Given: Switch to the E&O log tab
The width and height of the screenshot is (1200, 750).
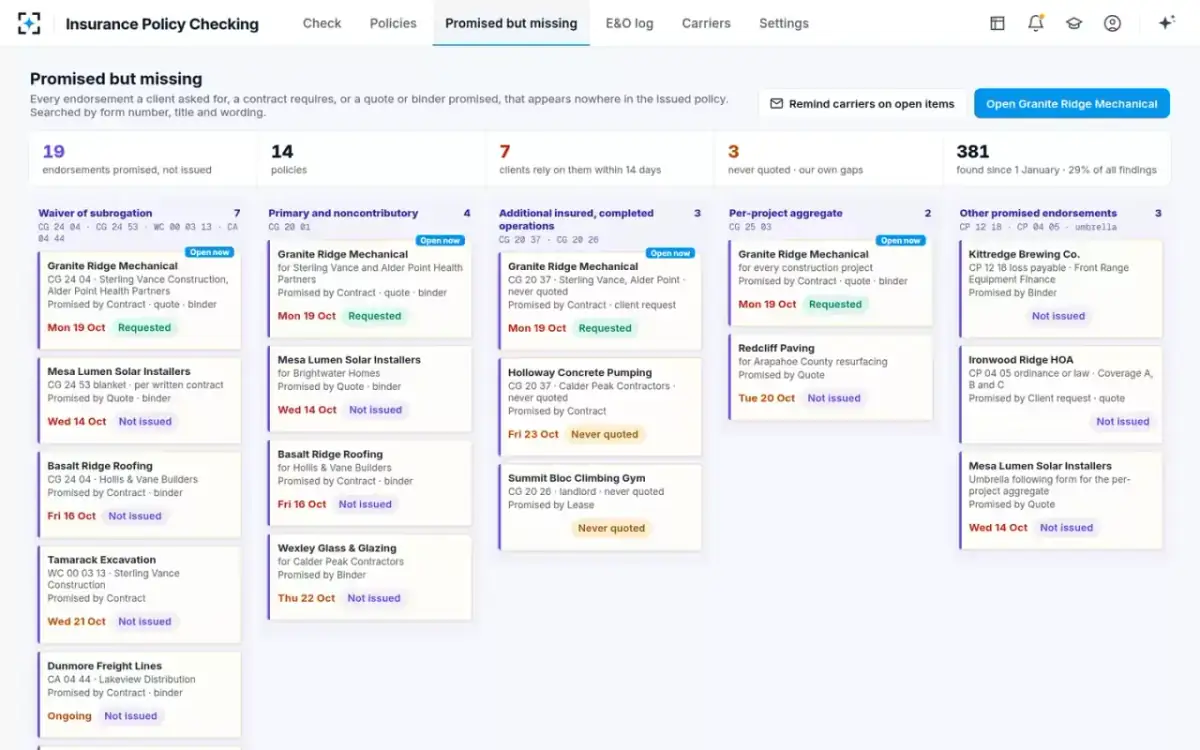Looking at the screenshot, I should (x=629, y=23).
